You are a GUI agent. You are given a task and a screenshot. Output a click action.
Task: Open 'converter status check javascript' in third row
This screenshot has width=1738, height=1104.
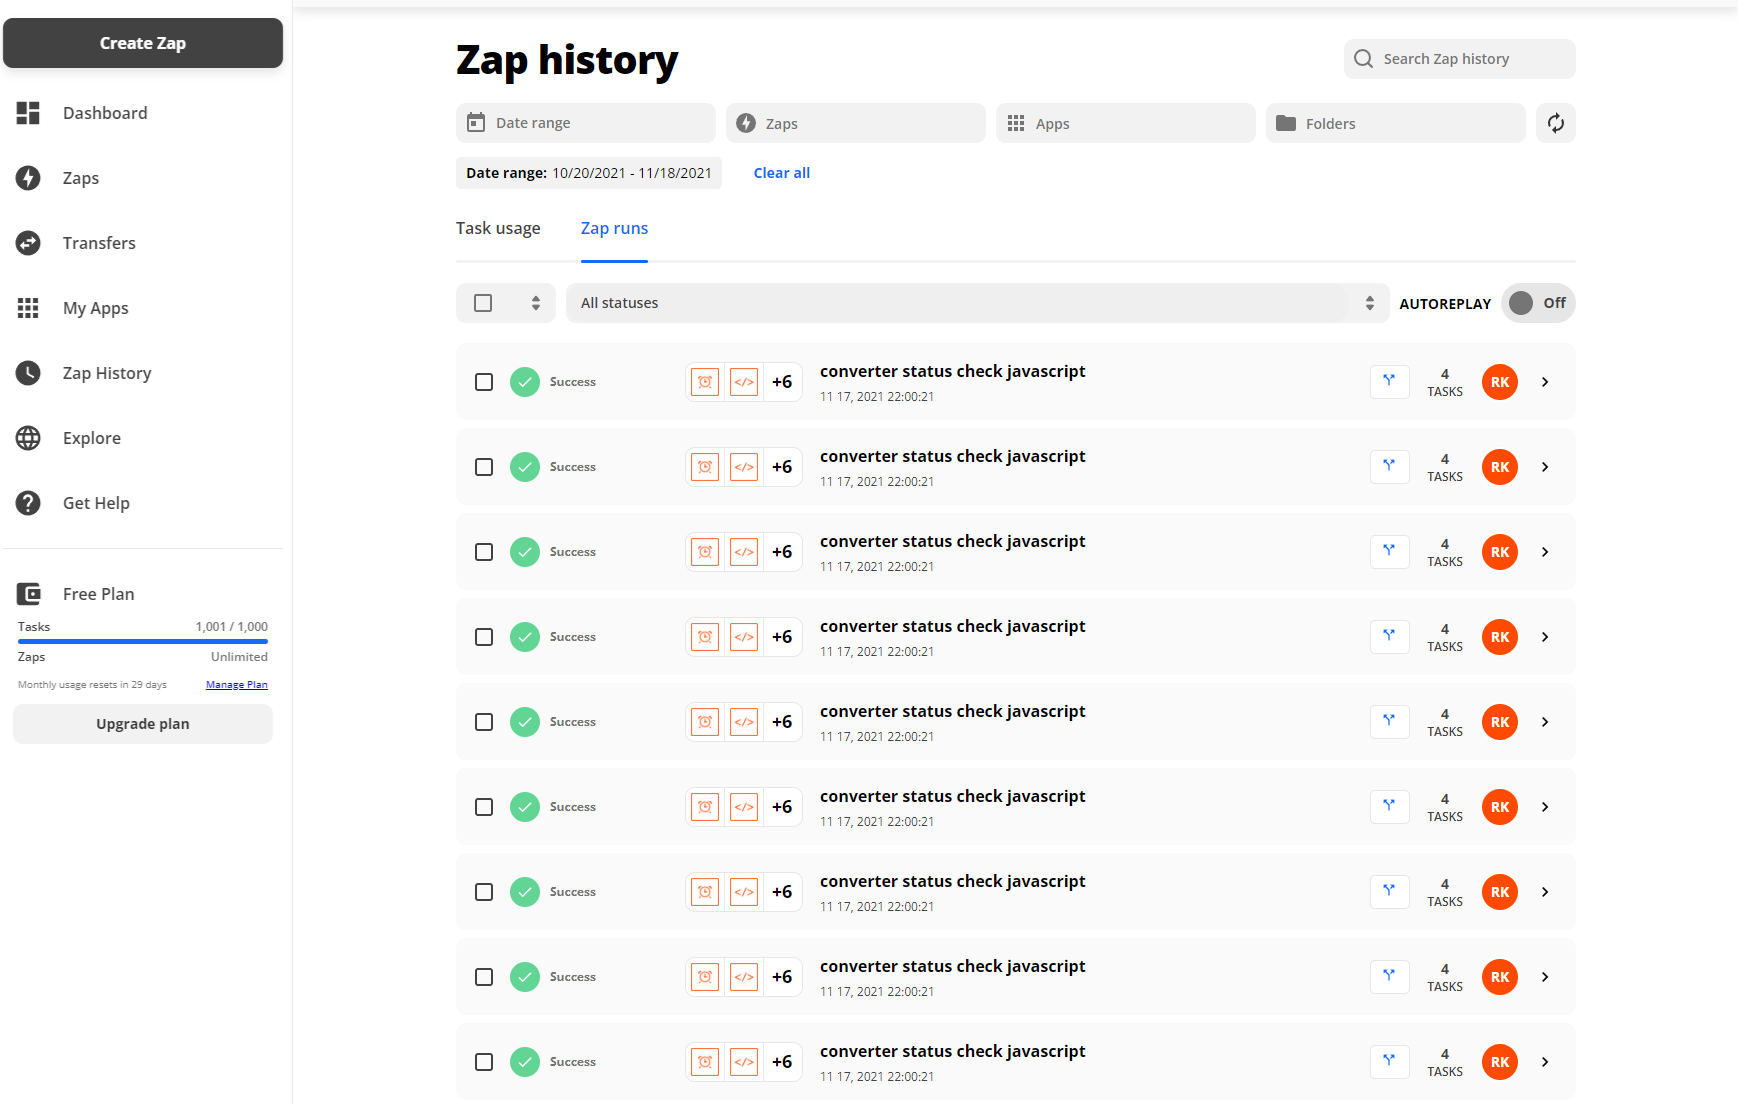[x=952, y=541]
